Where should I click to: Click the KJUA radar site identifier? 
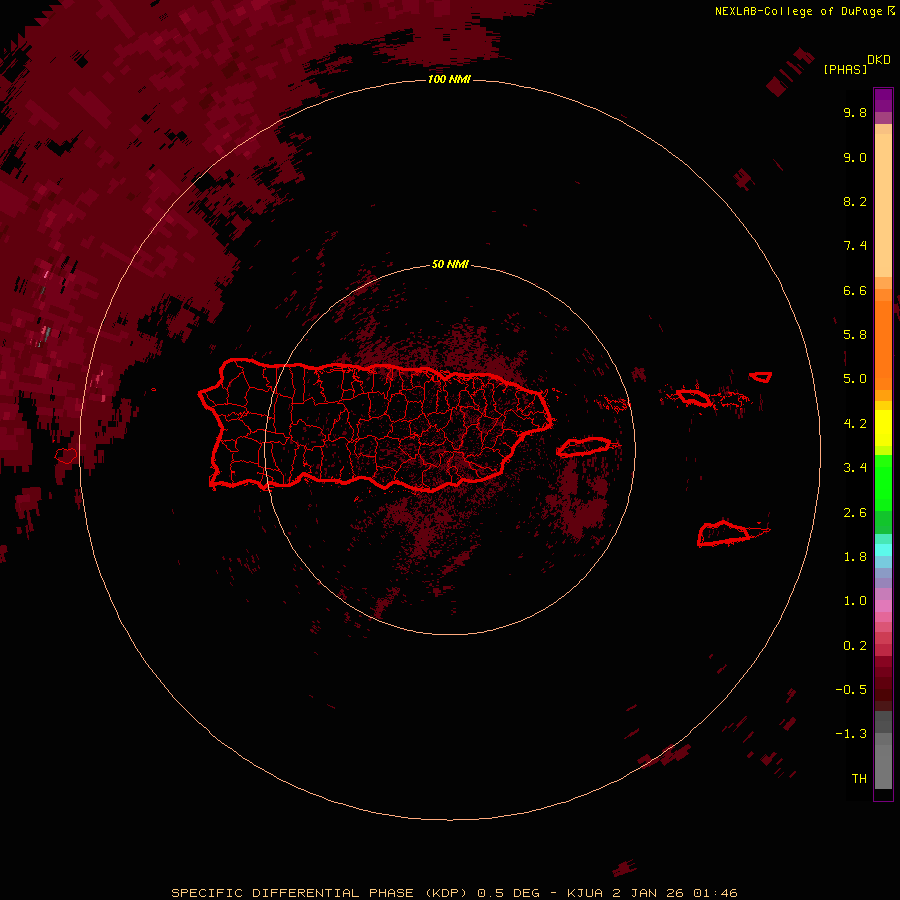click(x=585, y=893)
